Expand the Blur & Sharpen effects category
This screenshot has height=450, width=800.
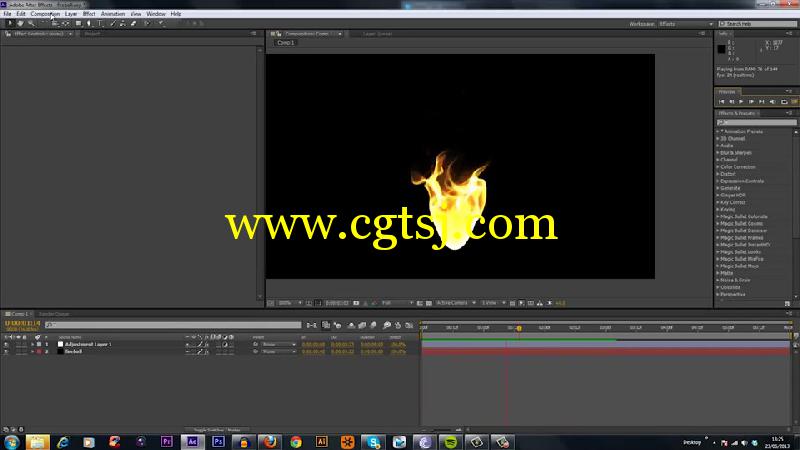(x=718, y=153)
